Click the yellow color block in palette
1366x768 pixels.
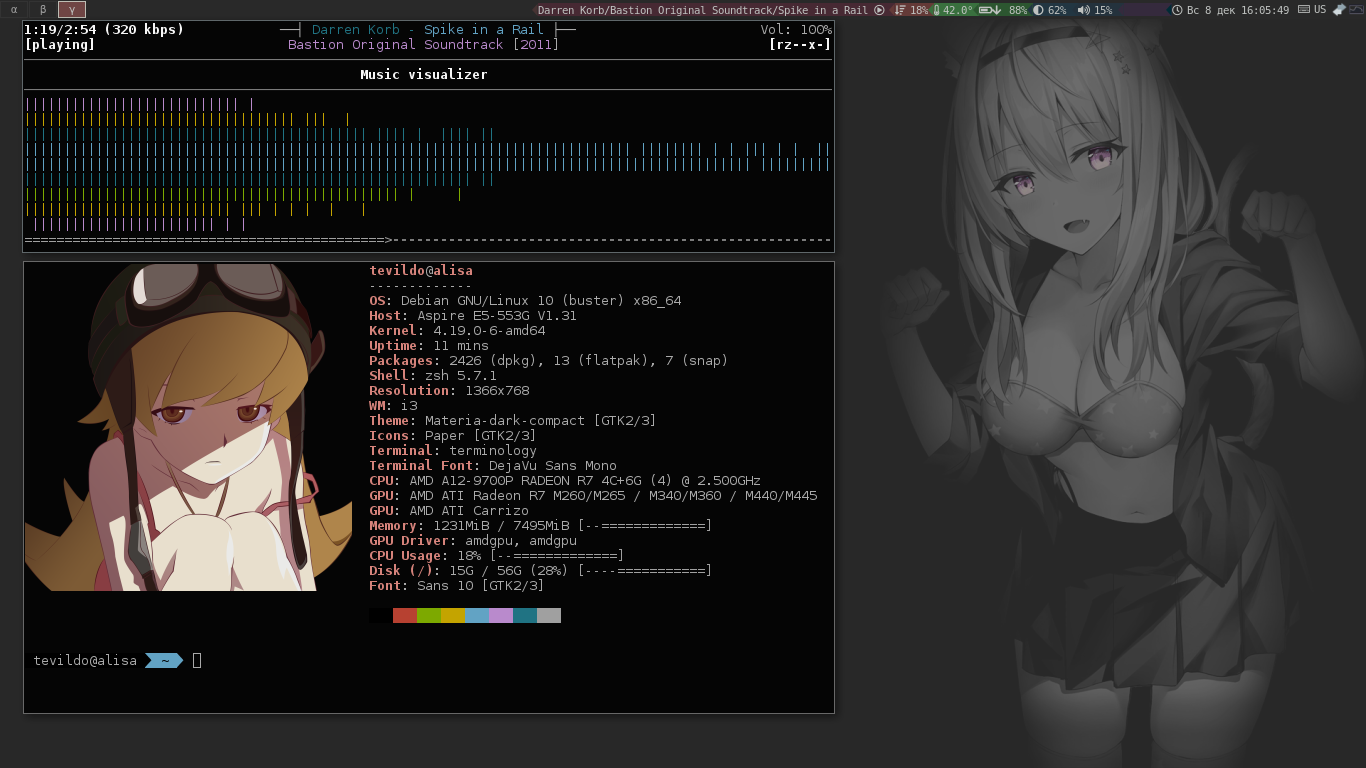pos(453,616)
